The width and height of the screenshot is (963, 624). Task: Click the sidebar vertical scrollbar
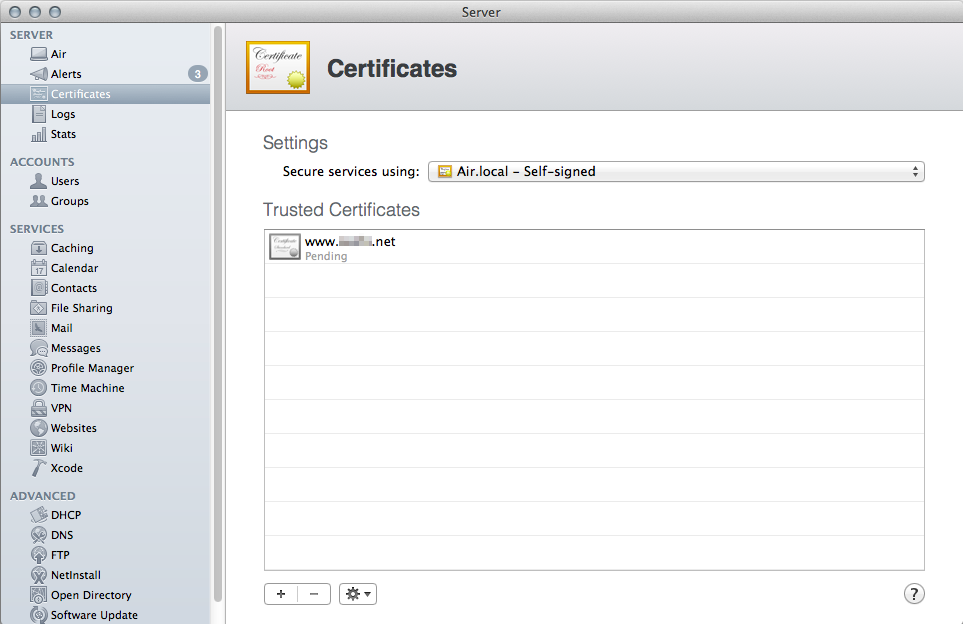click(x=218, y=300)
